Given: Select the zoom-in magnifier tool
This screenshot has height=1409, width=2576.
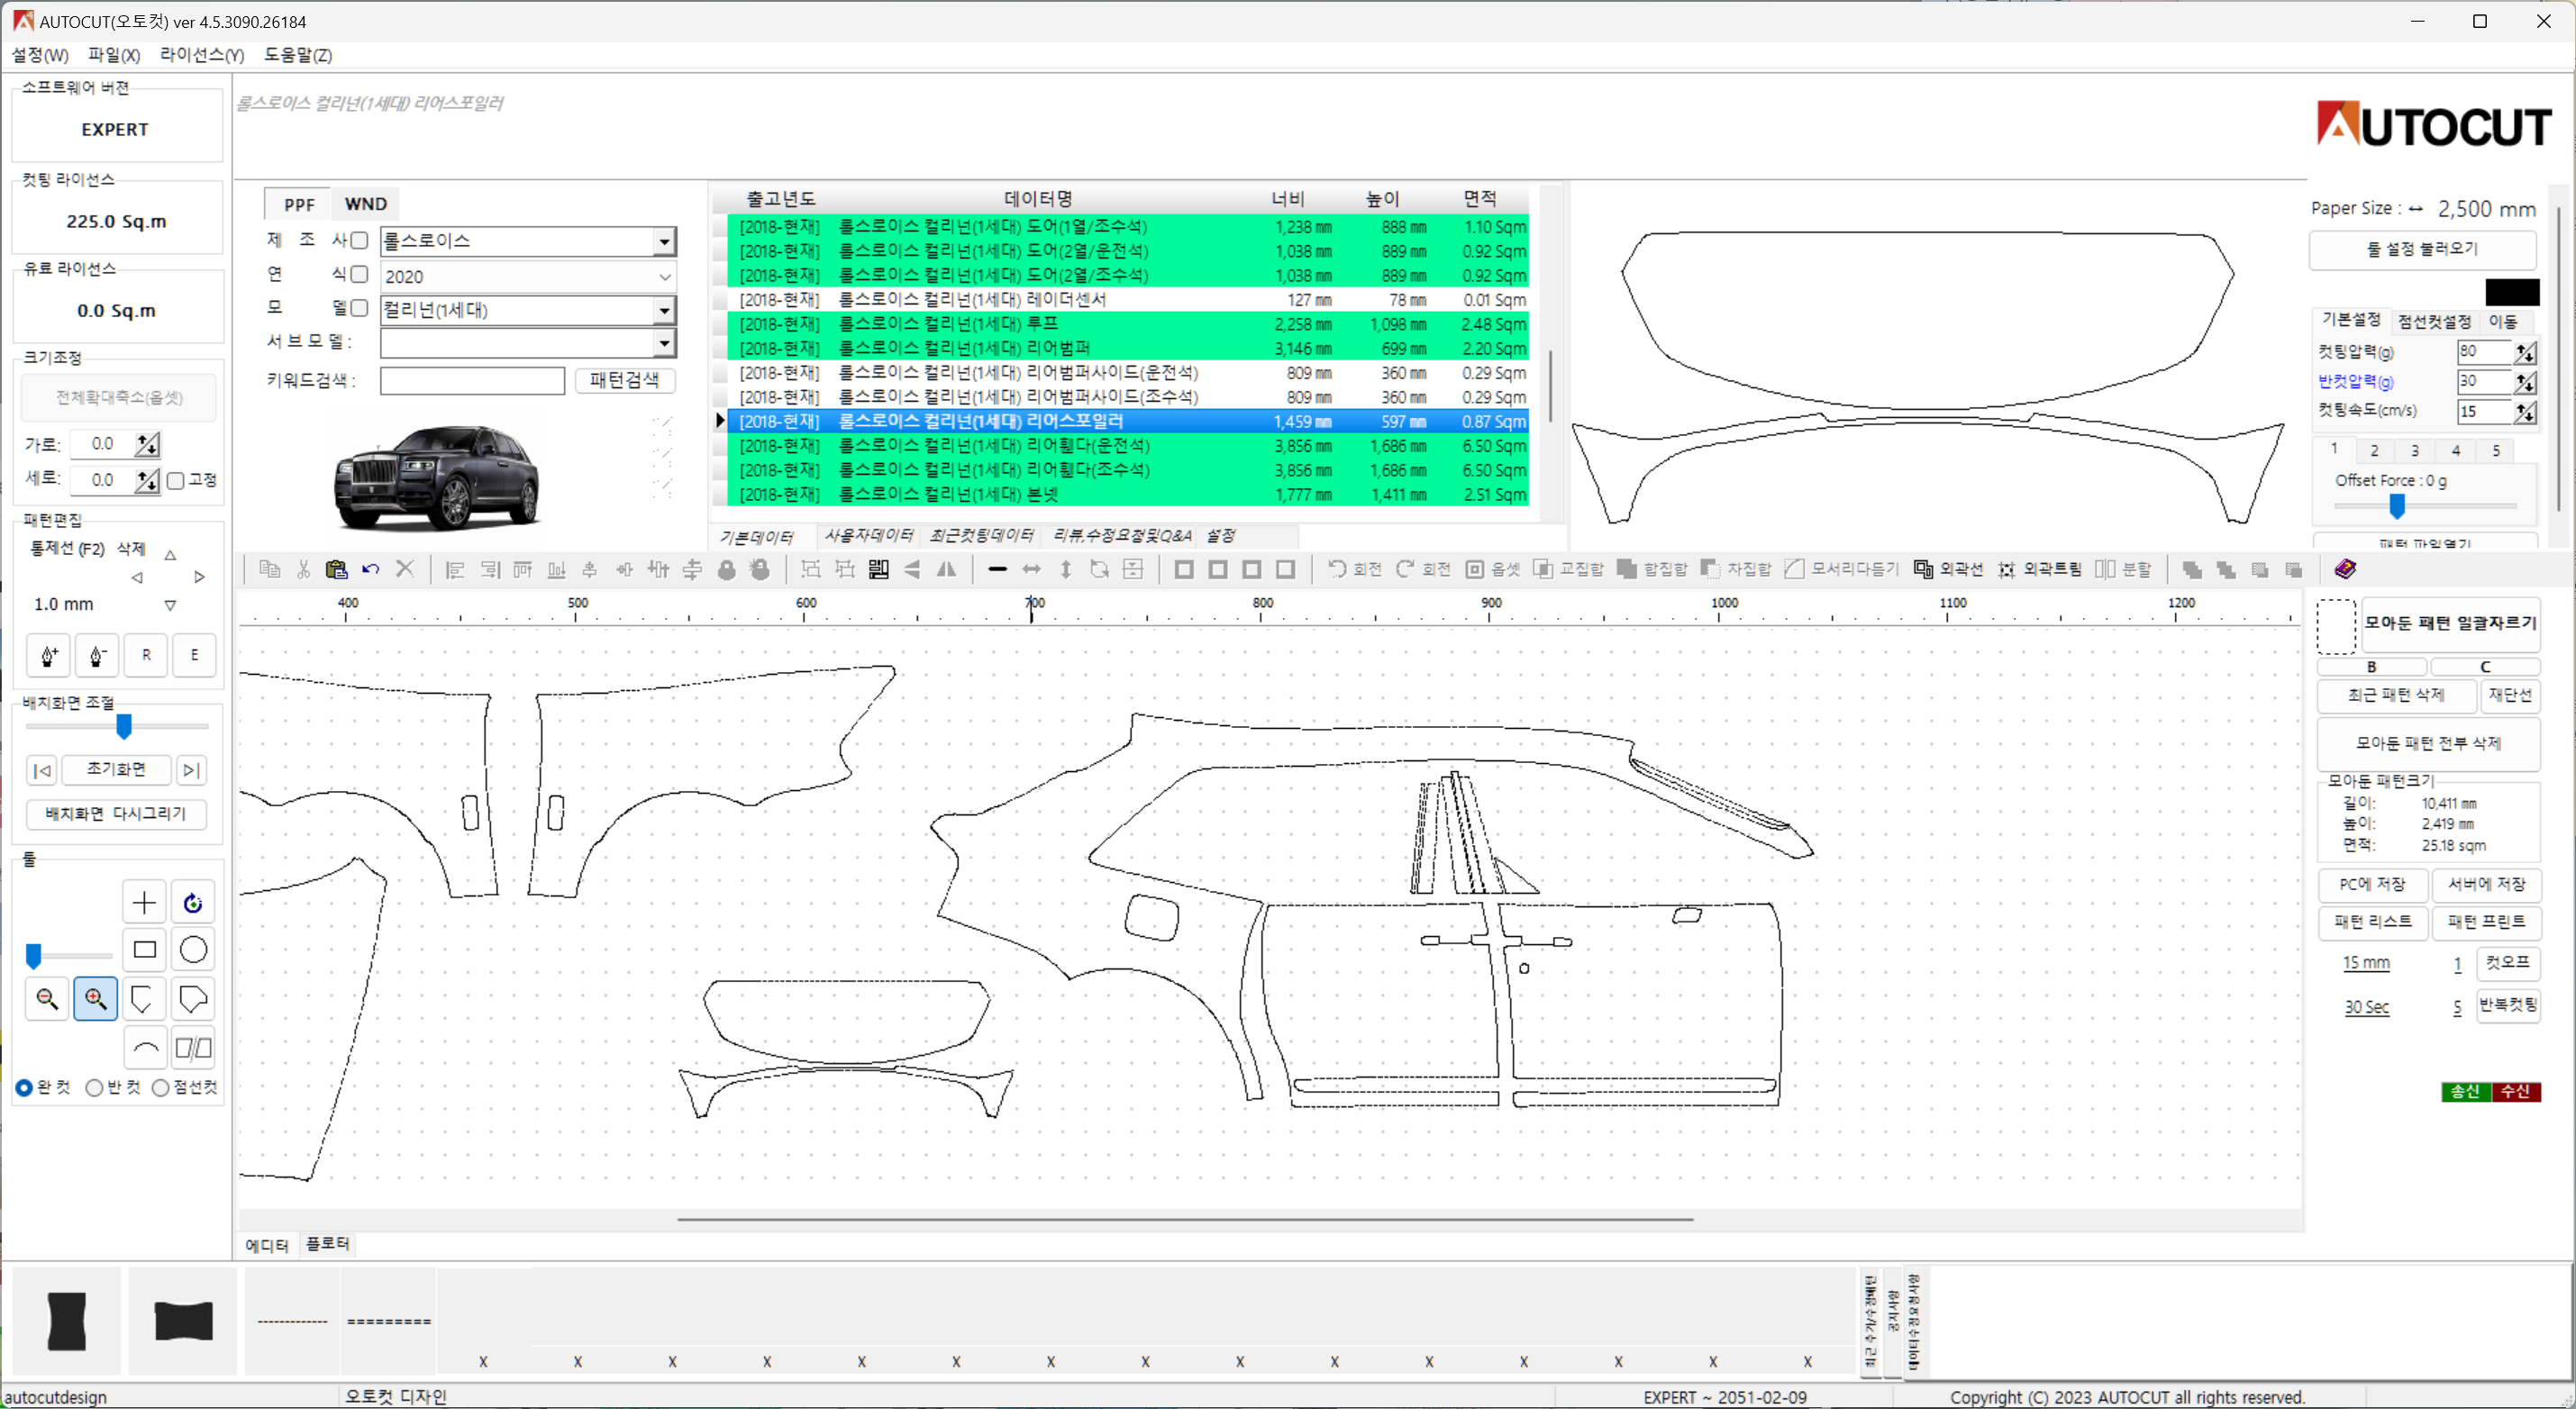Looking at the screenshot, I should tap(94, 999).
